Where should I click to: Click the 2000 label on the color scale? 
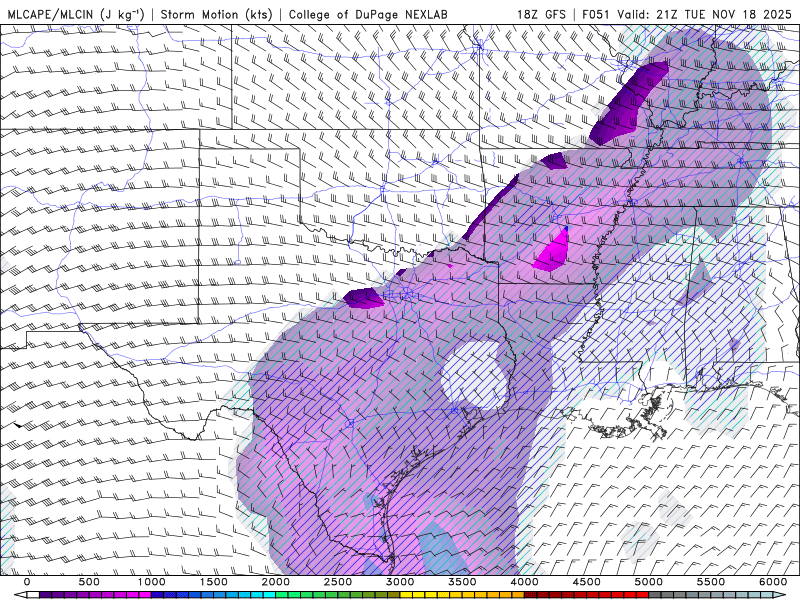[x=276, y=582]
